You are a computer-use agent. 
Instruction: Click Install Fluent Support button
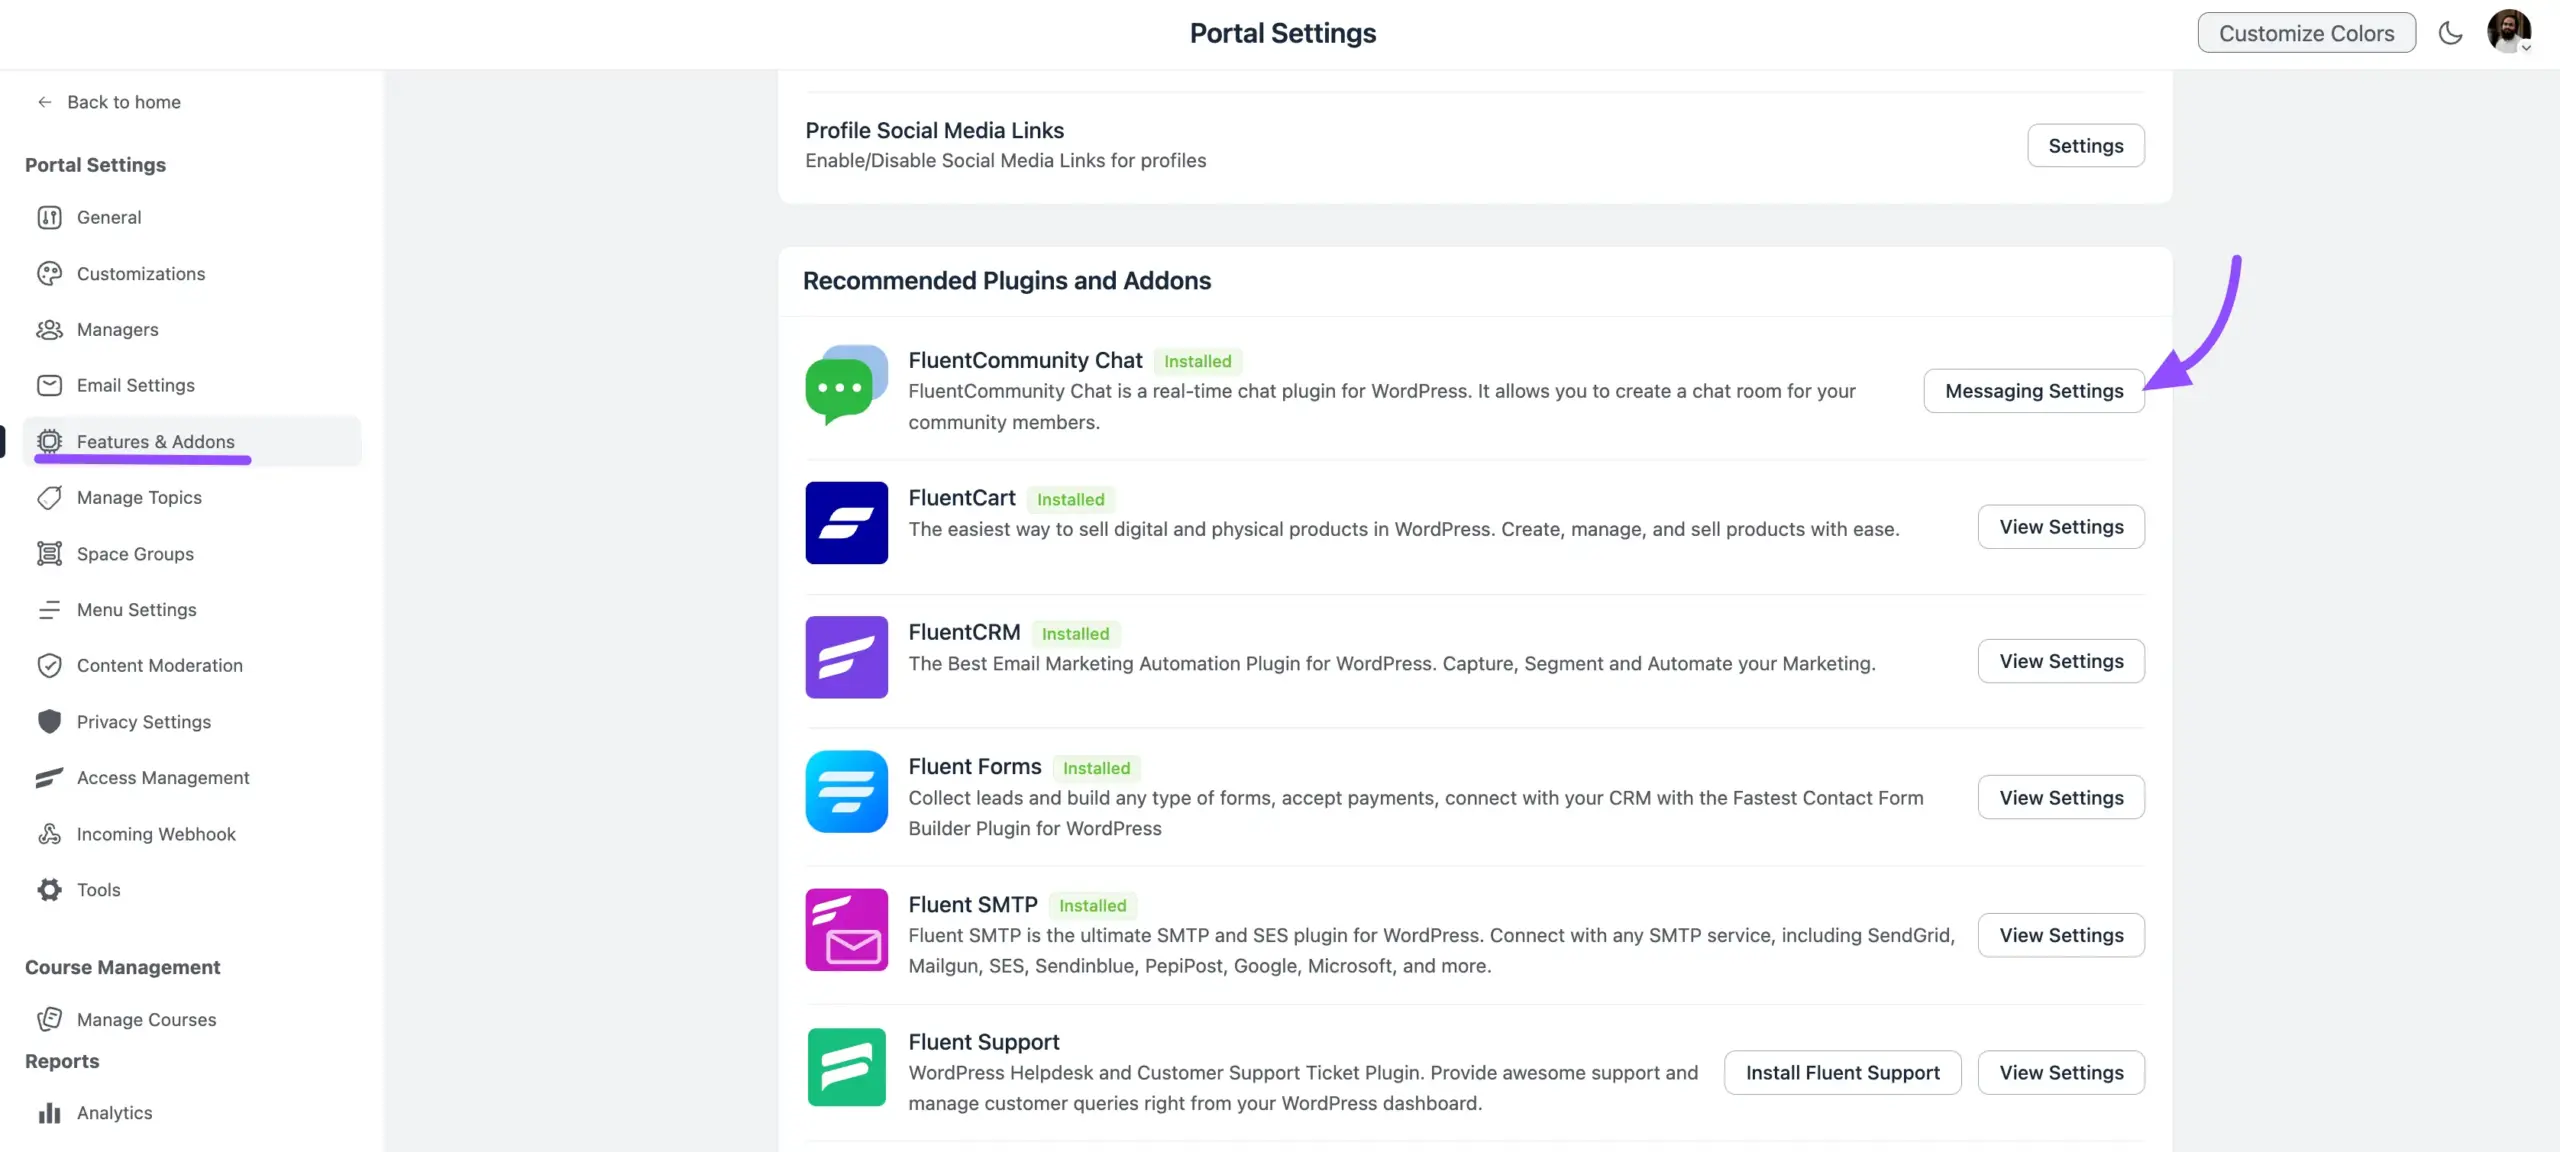[1842, 1073]
